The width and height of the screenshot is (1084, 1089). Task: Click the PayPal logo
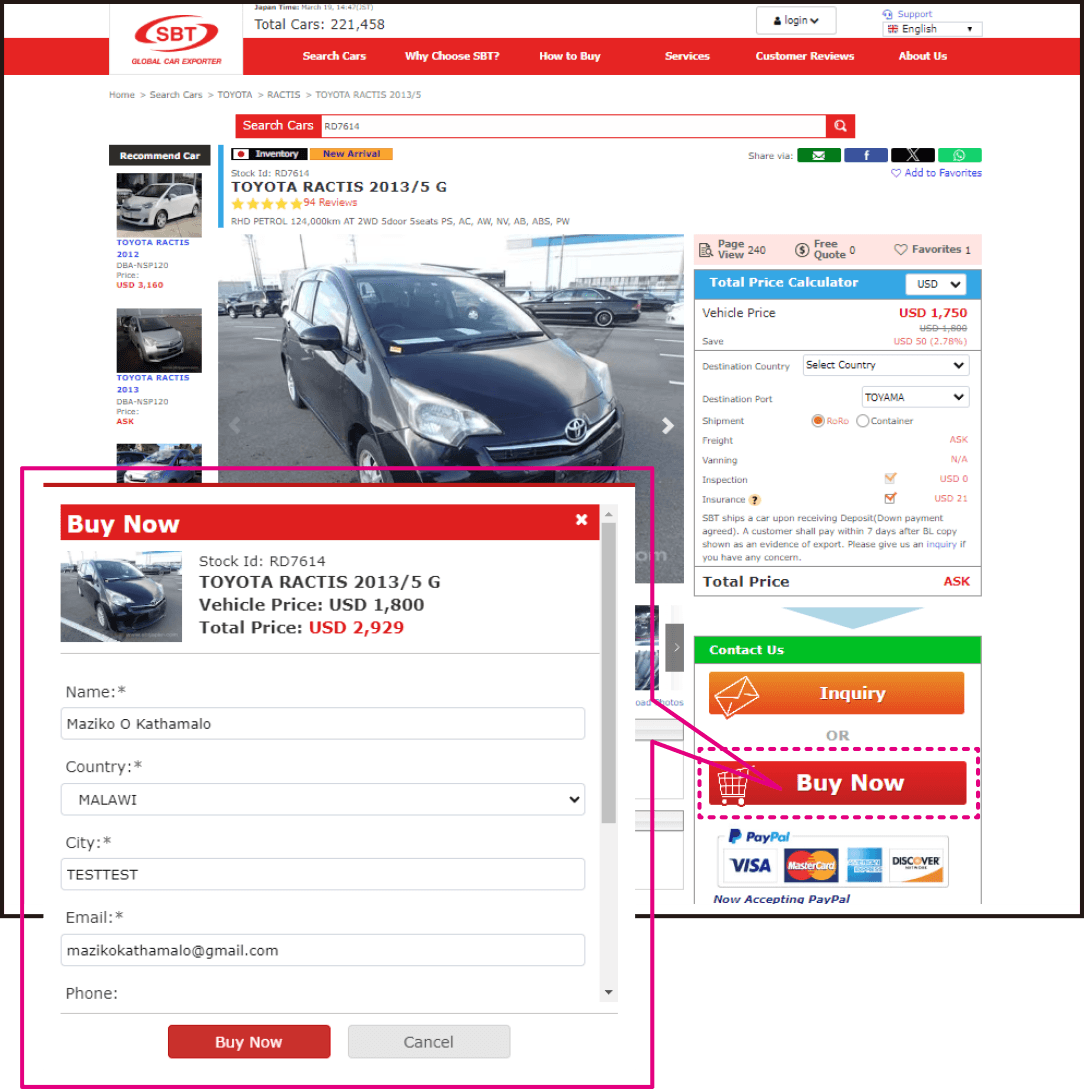pos(759,837)
